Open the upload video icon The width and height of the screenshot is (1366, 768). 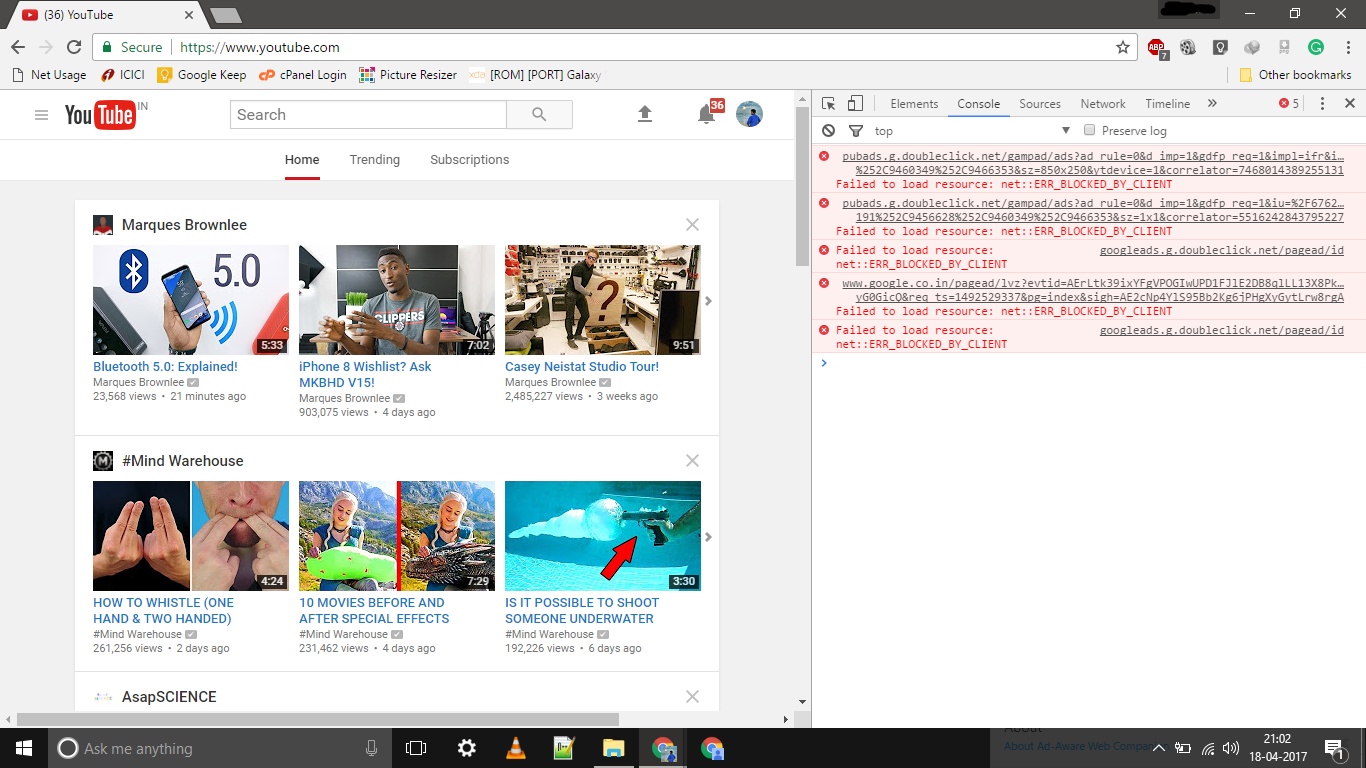(x=645, y=114)
